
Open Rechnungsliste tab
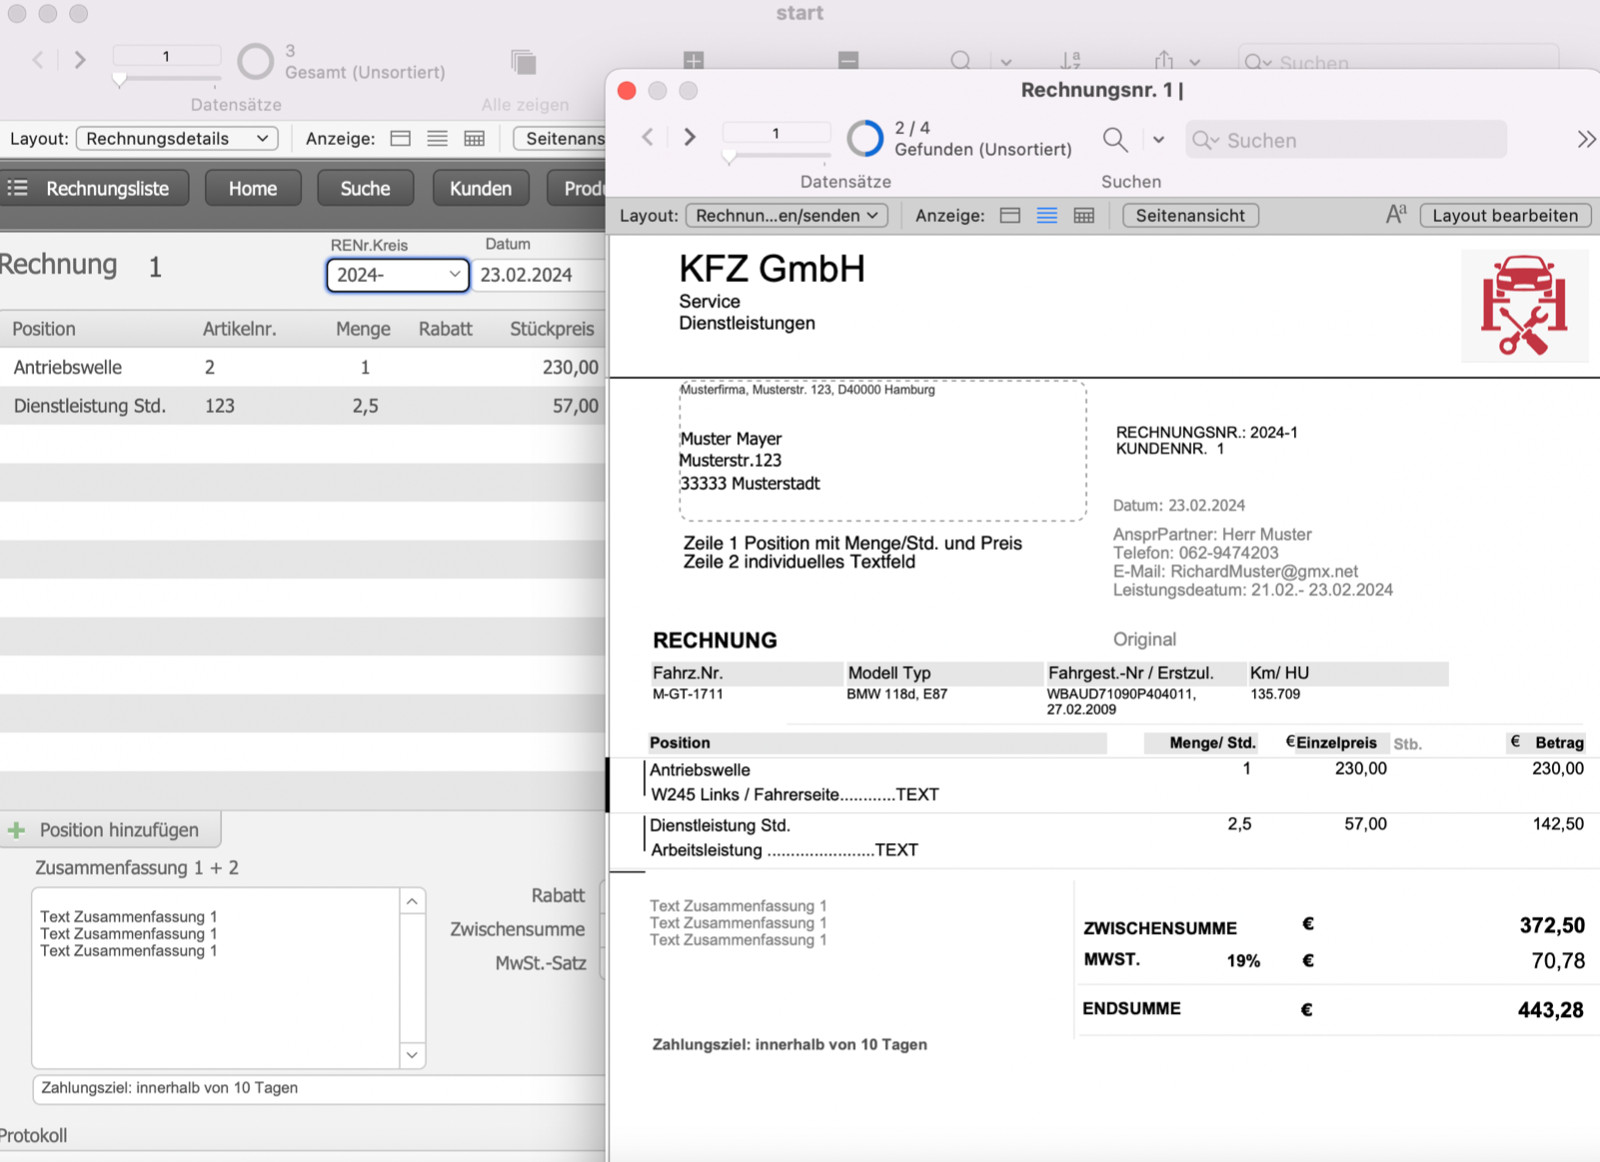pyautogui.click(x=96, y=188)
